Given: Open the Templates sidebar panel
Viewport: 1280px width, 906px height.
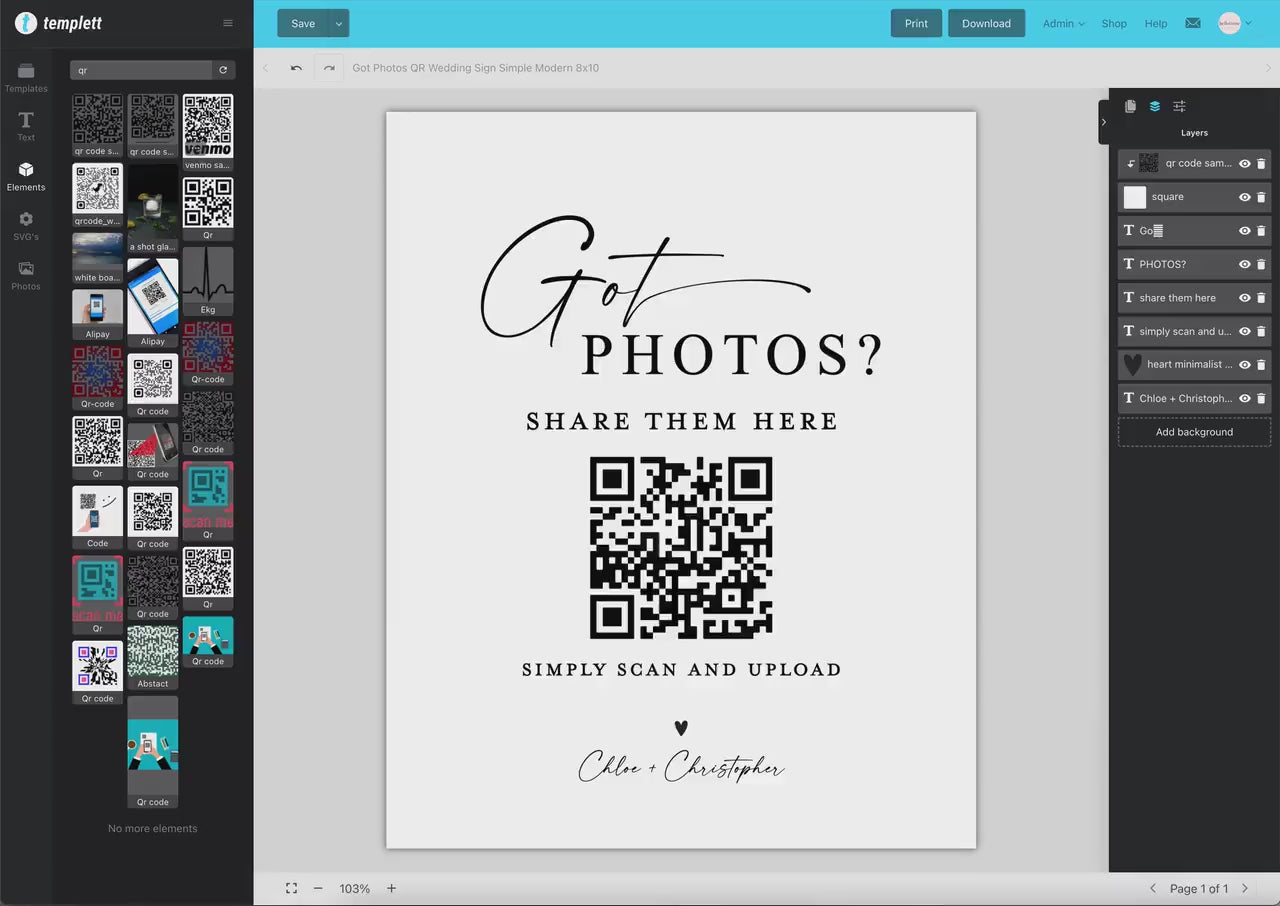Looking at the screenshot, I should (26, 78).
